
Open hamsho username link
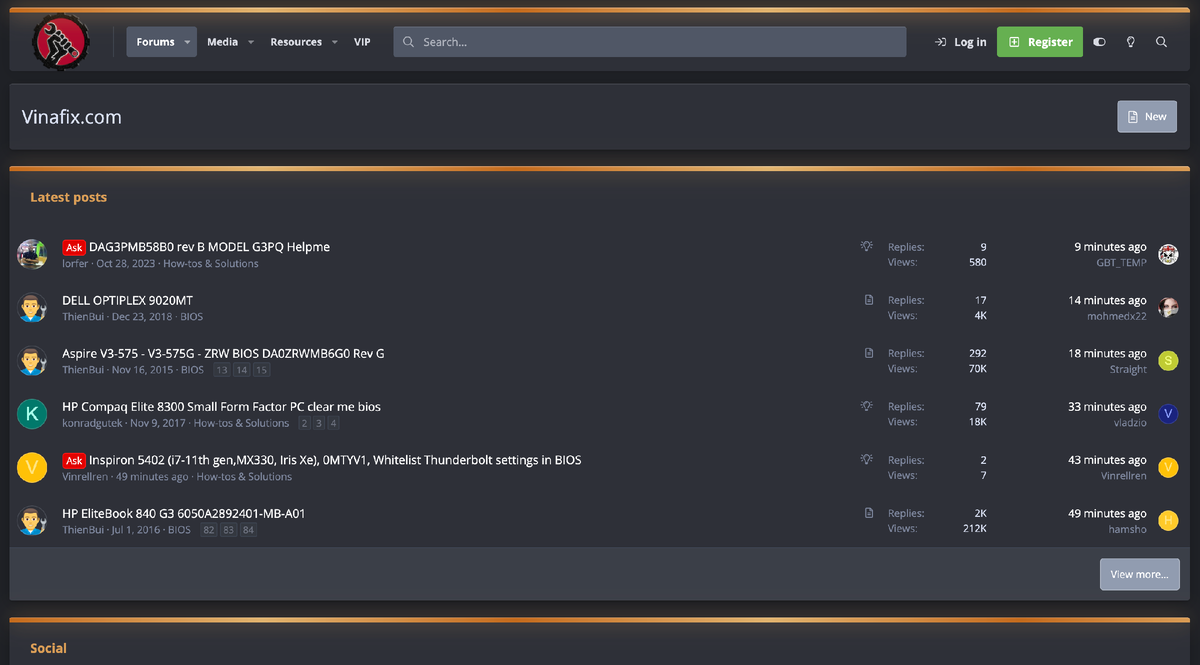(x=1128, y=529)
